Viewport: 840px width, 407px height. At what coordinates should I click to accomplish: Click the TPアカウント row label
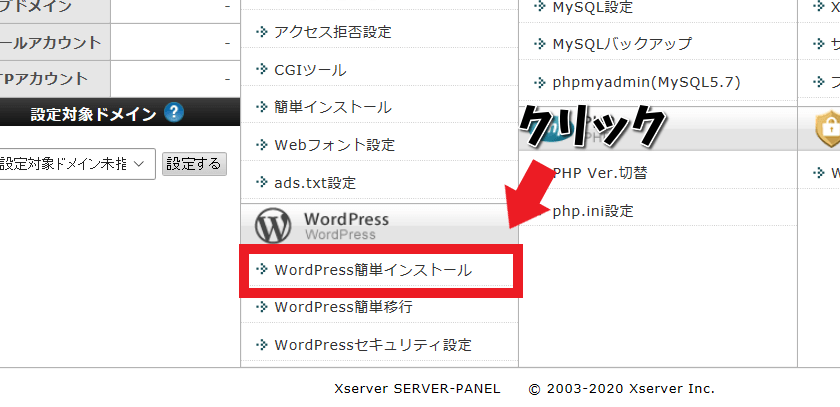[44, 79]
